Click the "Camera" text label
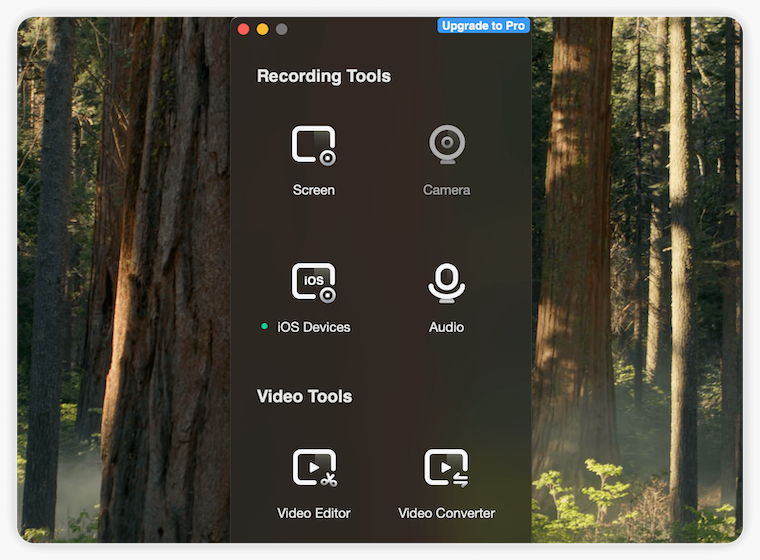This screenshot has width=760, height=560. coord(446,190)
